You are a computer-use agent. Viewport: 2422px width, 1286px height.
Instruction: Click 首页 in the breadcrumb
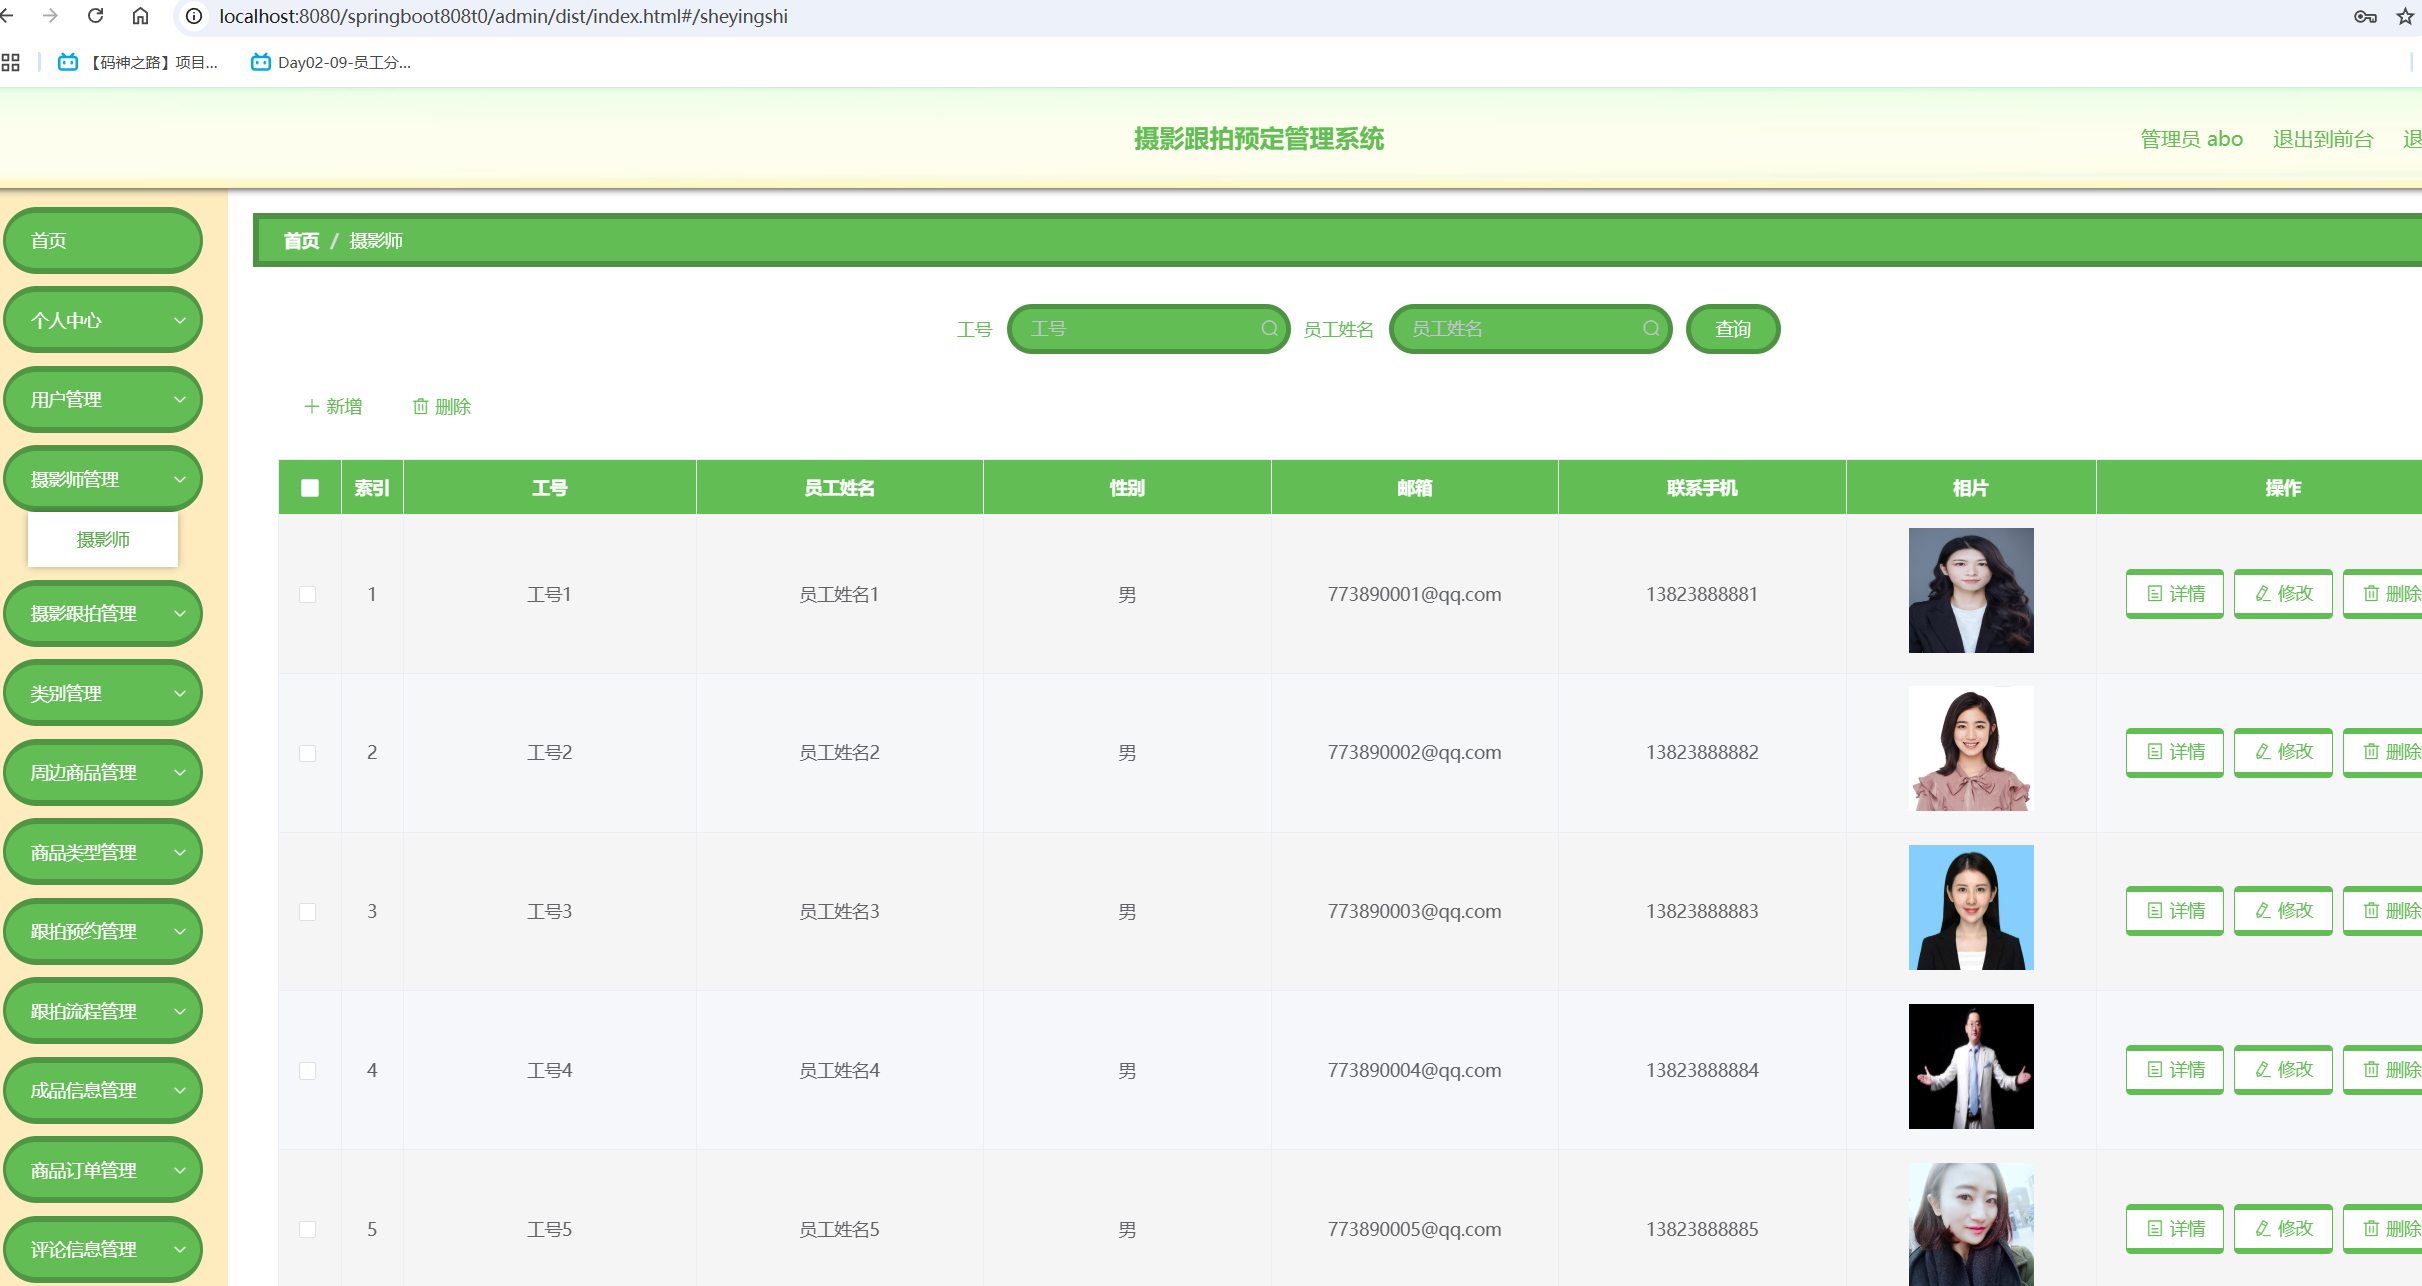click(x=301, y=241)
